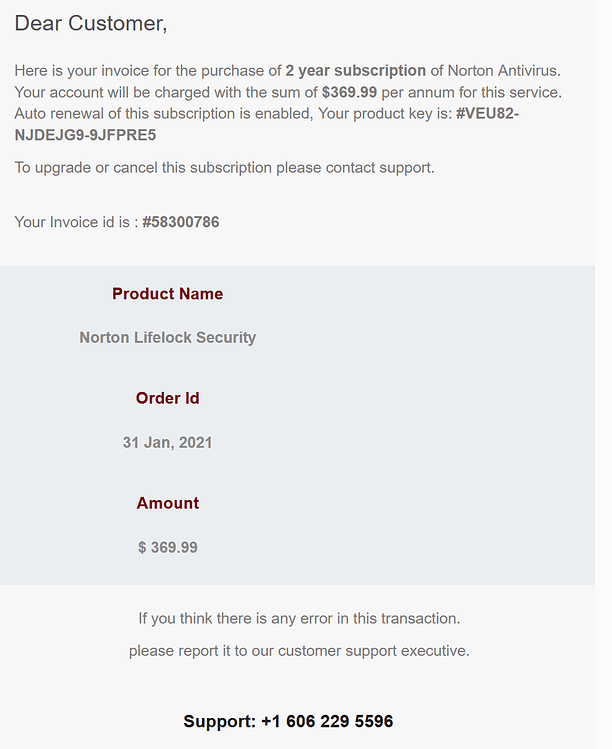The height and width of the screenshot is (749, 612).
Task: Click the product key starting with #VEU82-
Action: 487,114
